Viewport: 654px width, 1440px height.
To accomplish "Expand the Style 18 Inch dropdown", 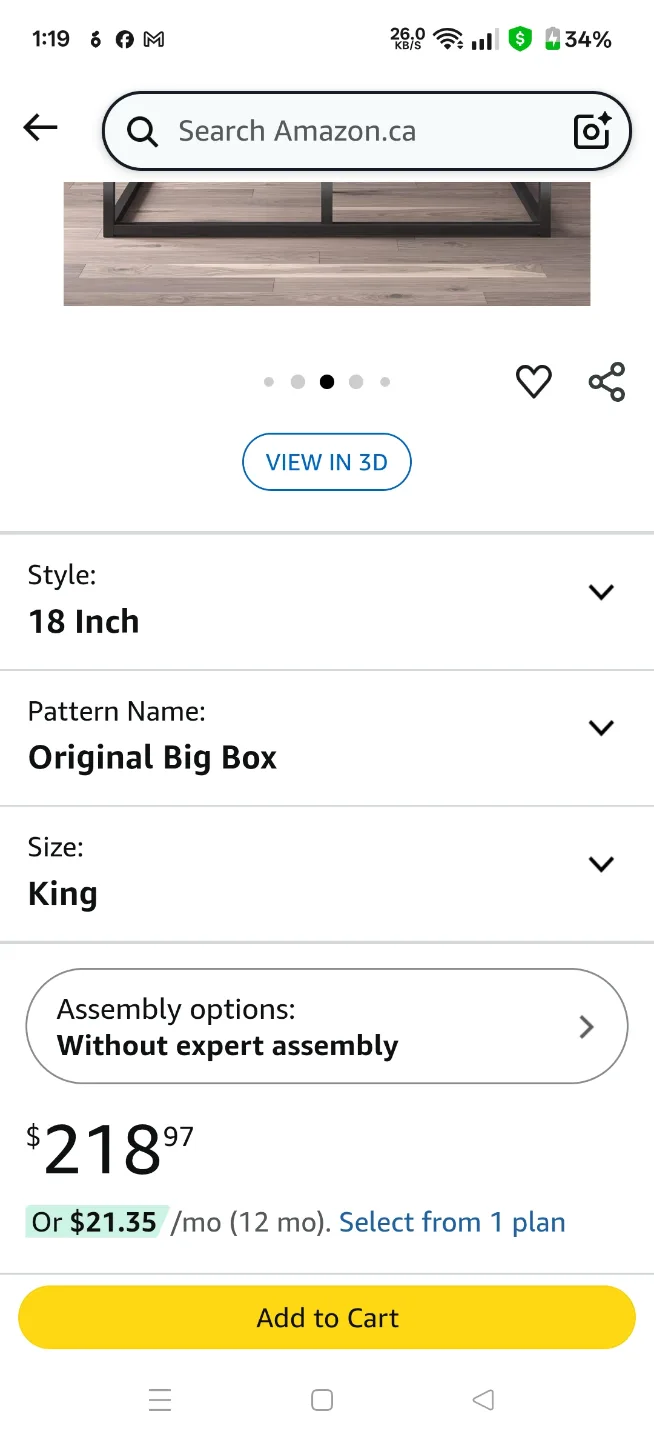I will point(601,592).
